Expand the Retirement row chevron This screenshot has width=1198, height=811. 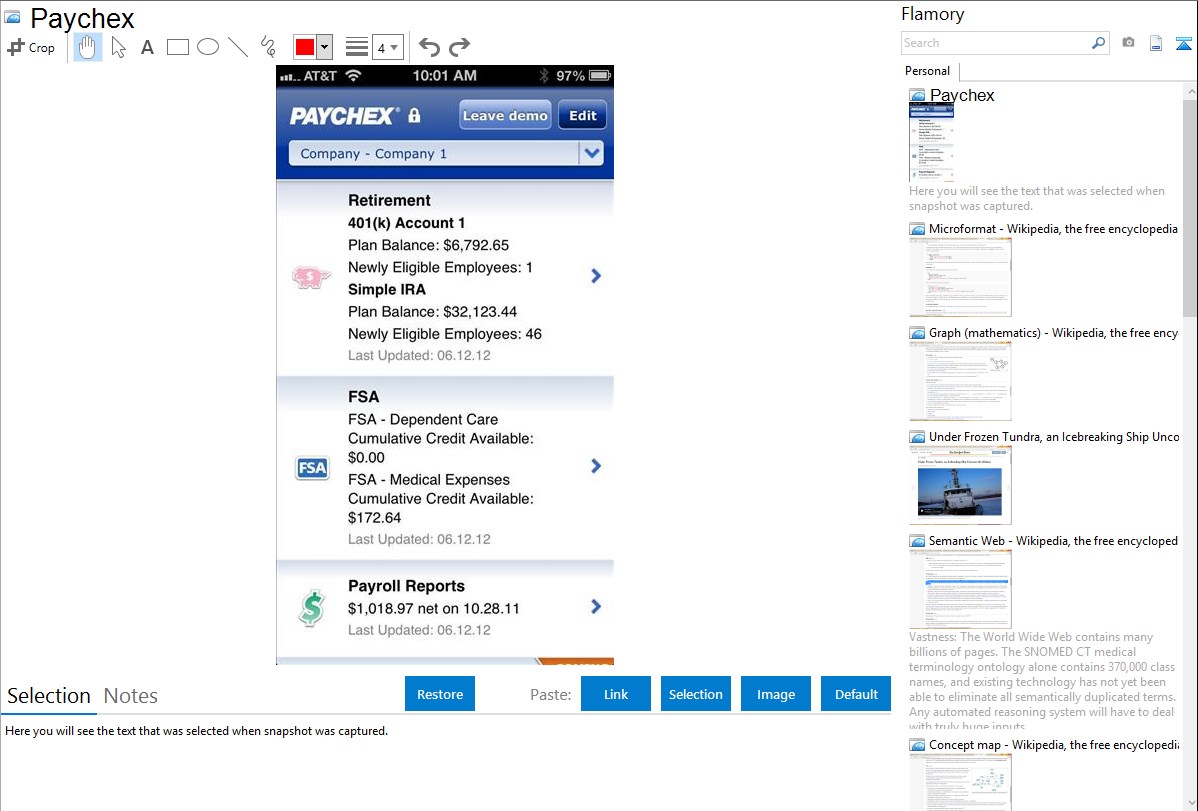coord(596,276)
